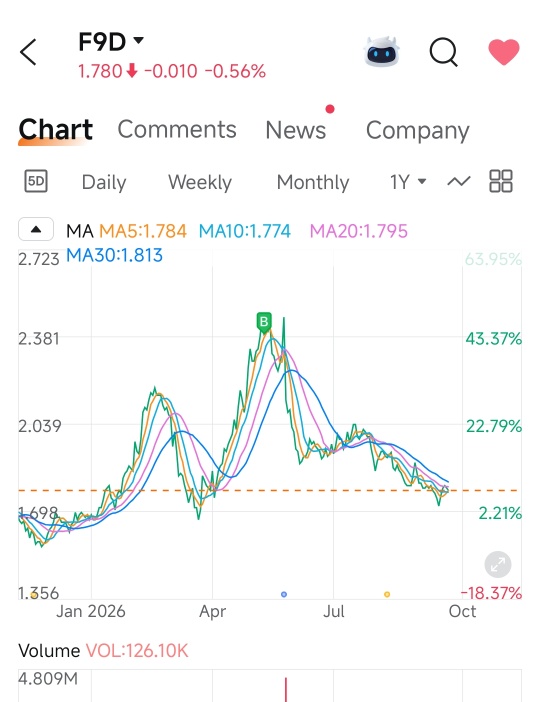Viewport: 540px width, 702px height.
Task: Go back with the left arrow
Action: point(28,52)
